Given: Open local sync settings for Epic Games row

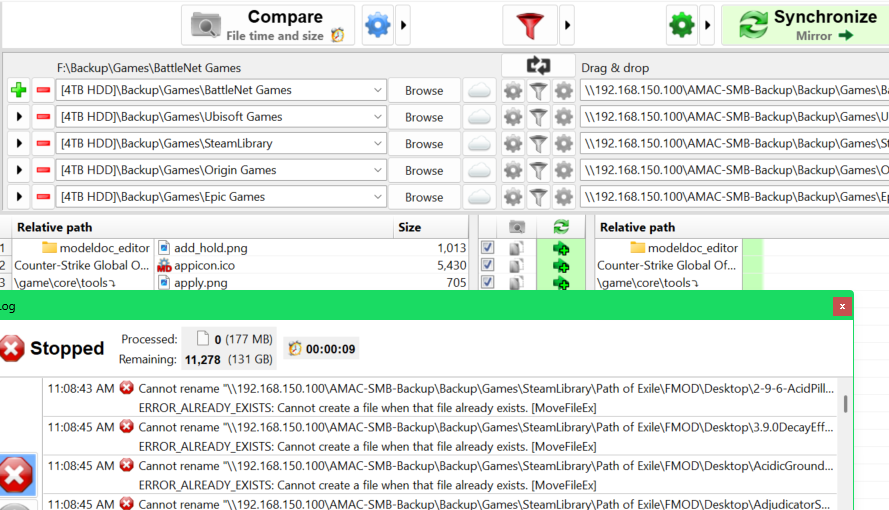Looking at the screenshot, I should [x=564, y=197].
